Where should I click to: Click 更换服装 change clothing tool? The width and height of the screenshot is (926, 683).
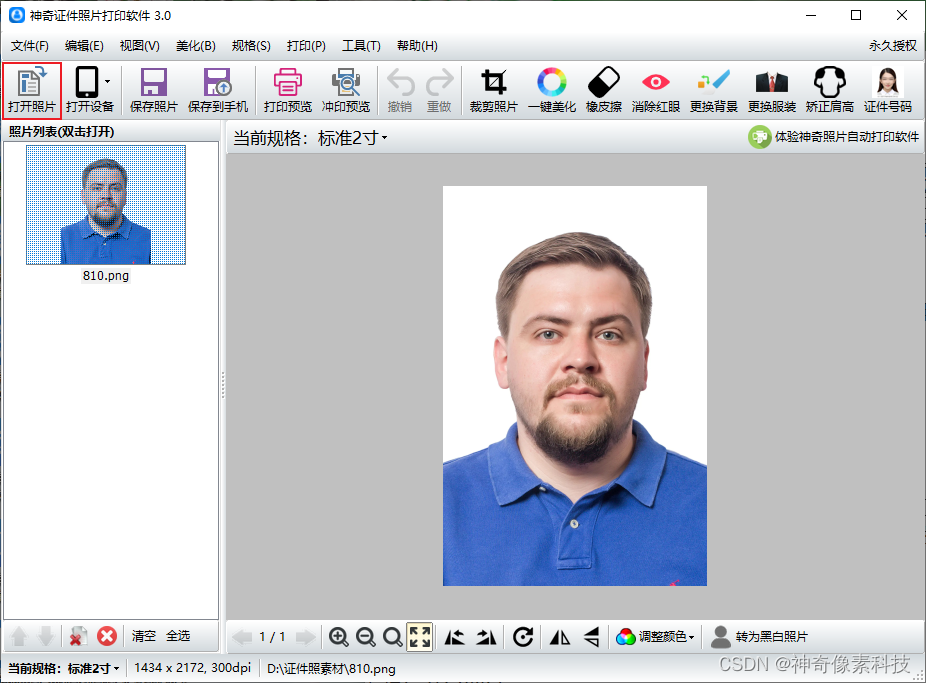772,90
